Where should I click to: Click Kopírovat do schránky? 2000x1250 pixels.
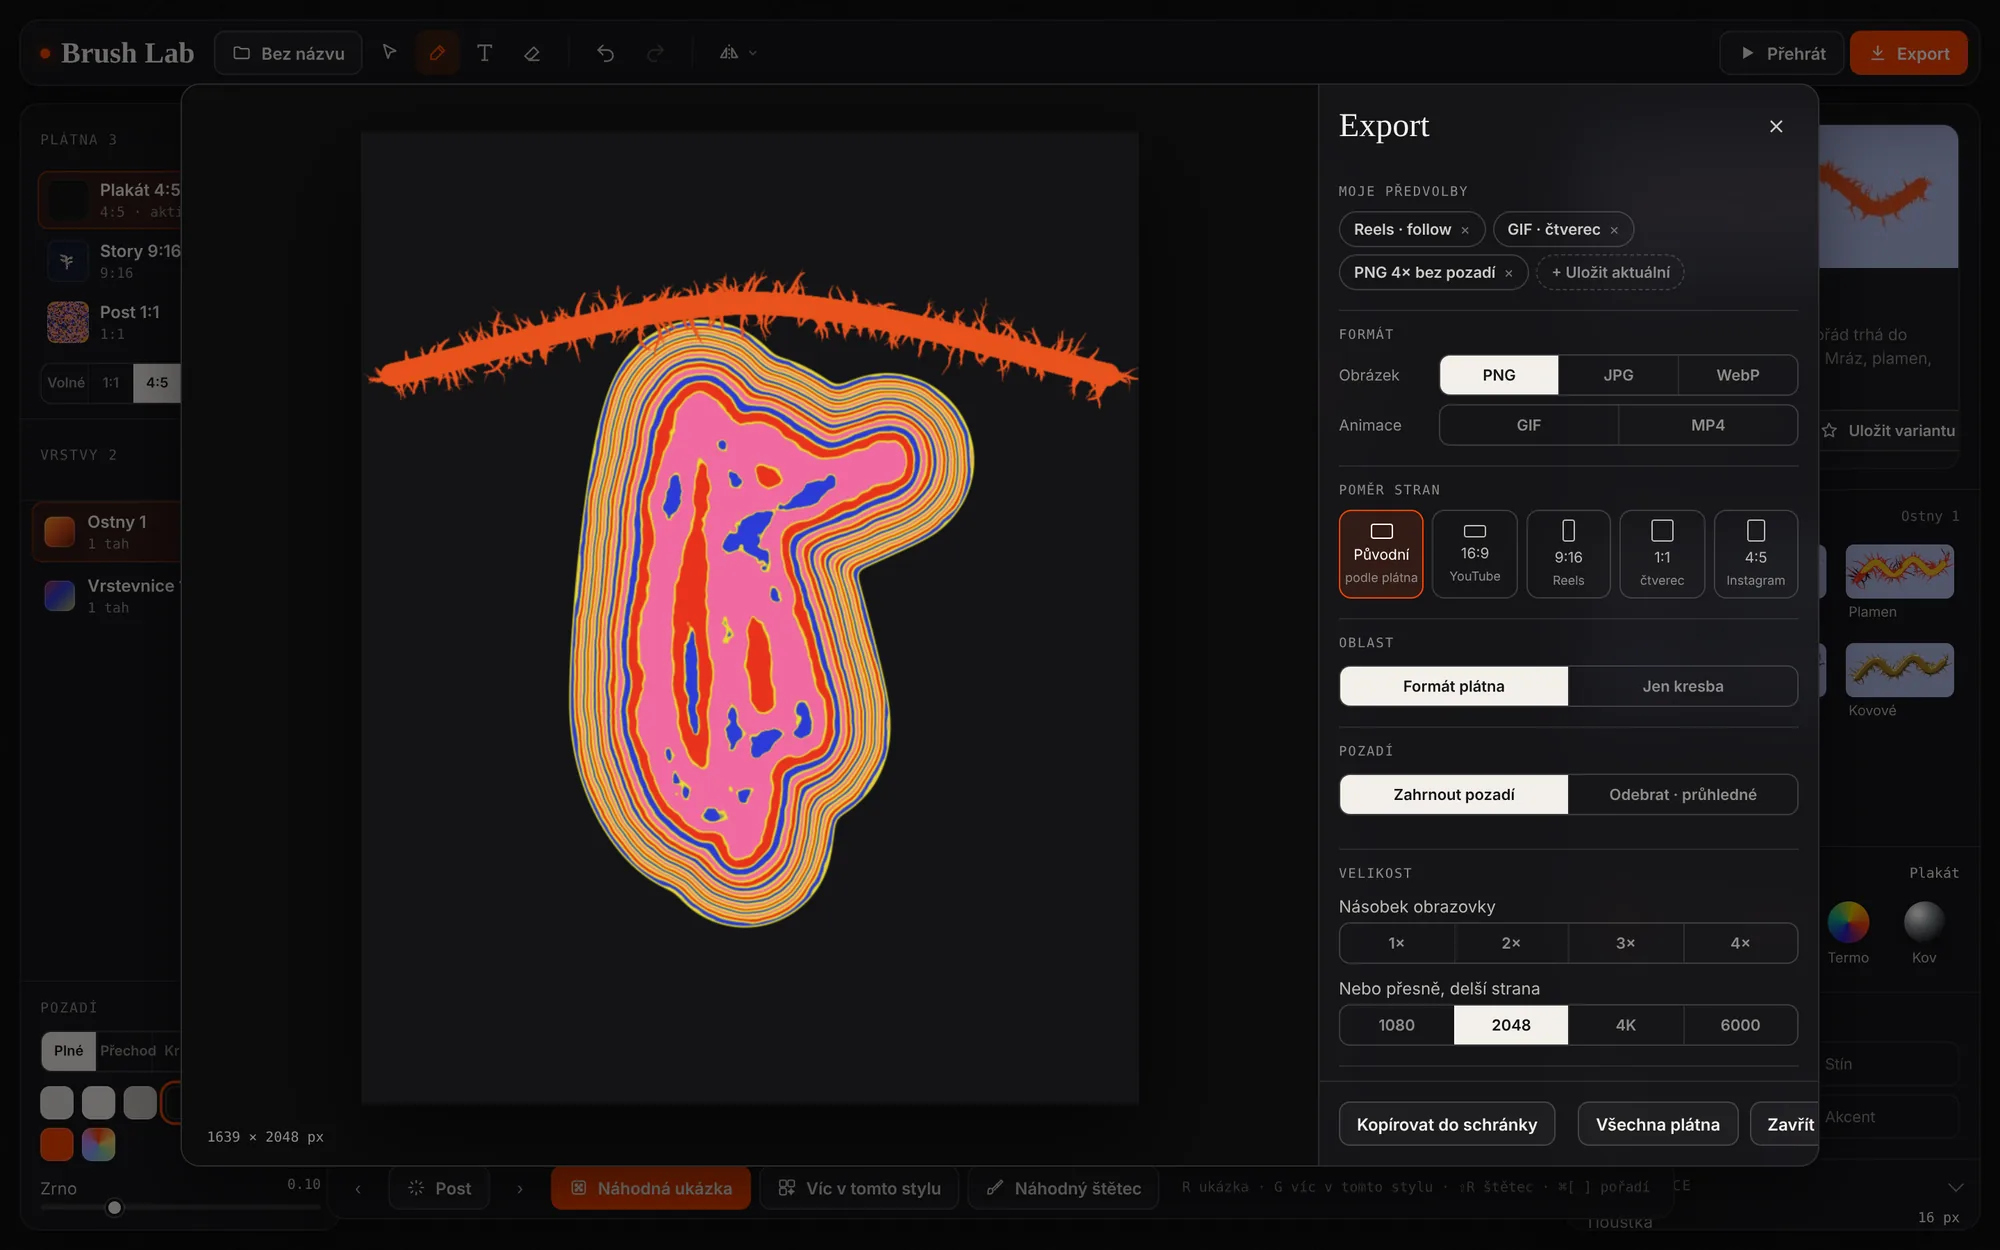point(1446,1124)
